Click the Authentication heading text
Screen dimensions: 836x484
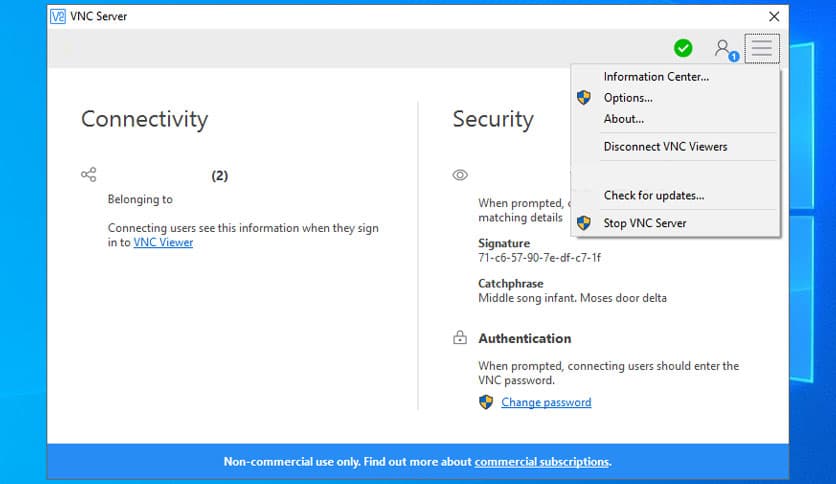click(x=525, y=338)
